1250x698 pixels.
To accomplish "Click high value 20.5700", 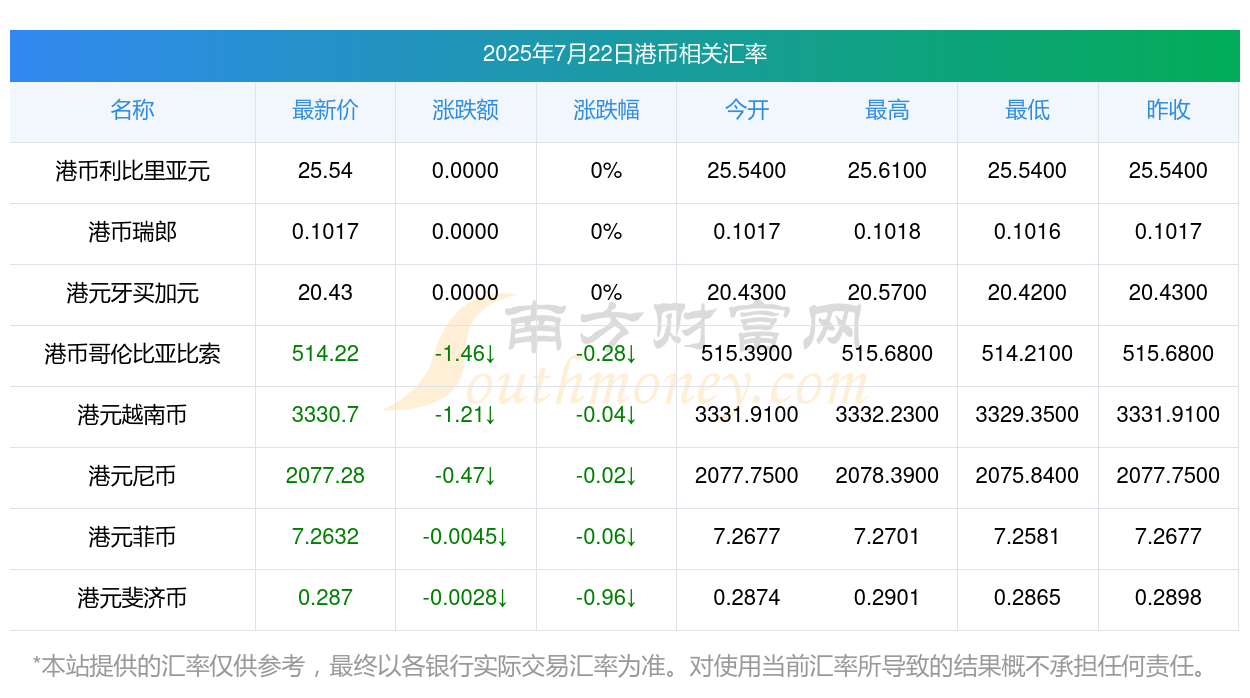I will (887, 293).
